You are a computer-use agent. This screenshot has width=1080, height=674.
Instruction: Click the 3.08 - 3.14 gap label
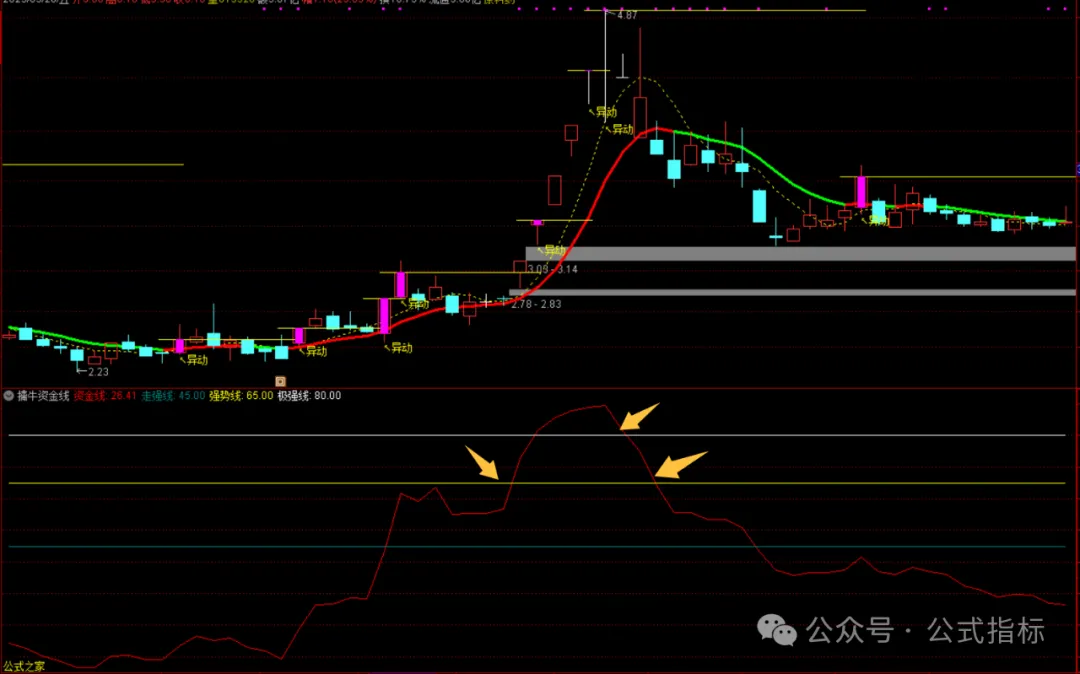click(x=552, y=269)
